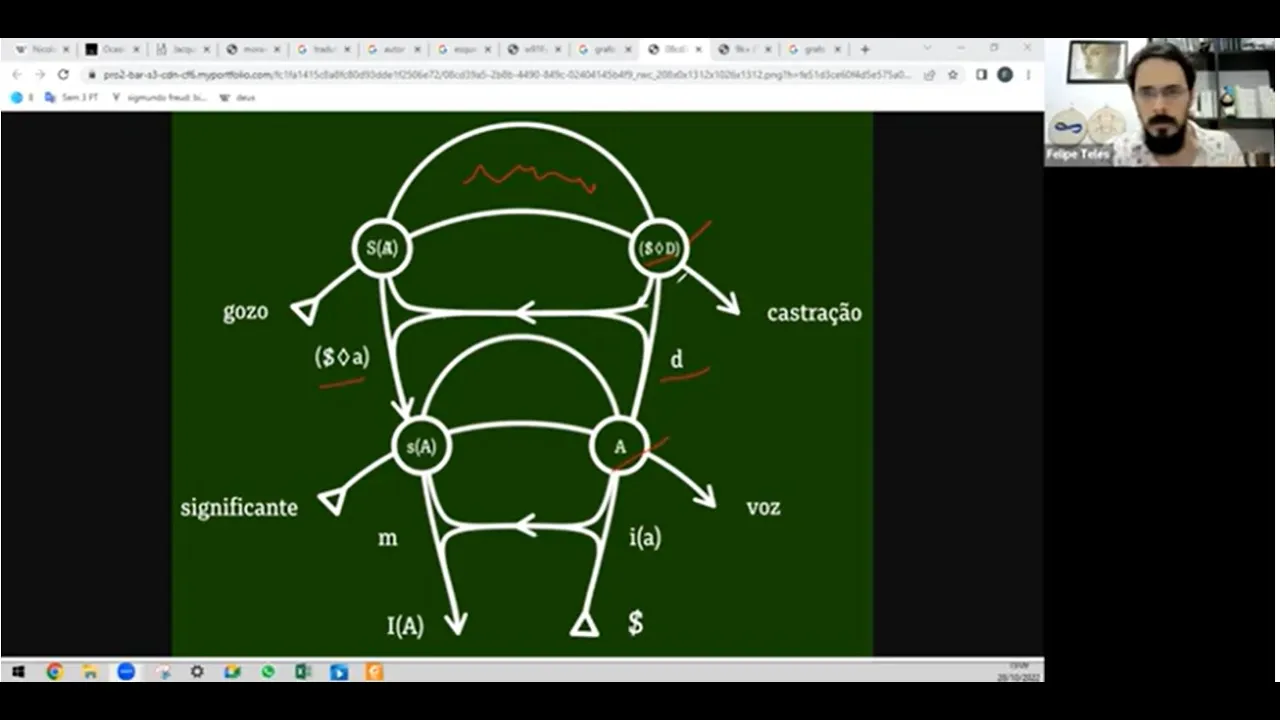Viewport: 1280px width, 720px height.
Task: Click the word castração in the graph
Action: point(814,313)
